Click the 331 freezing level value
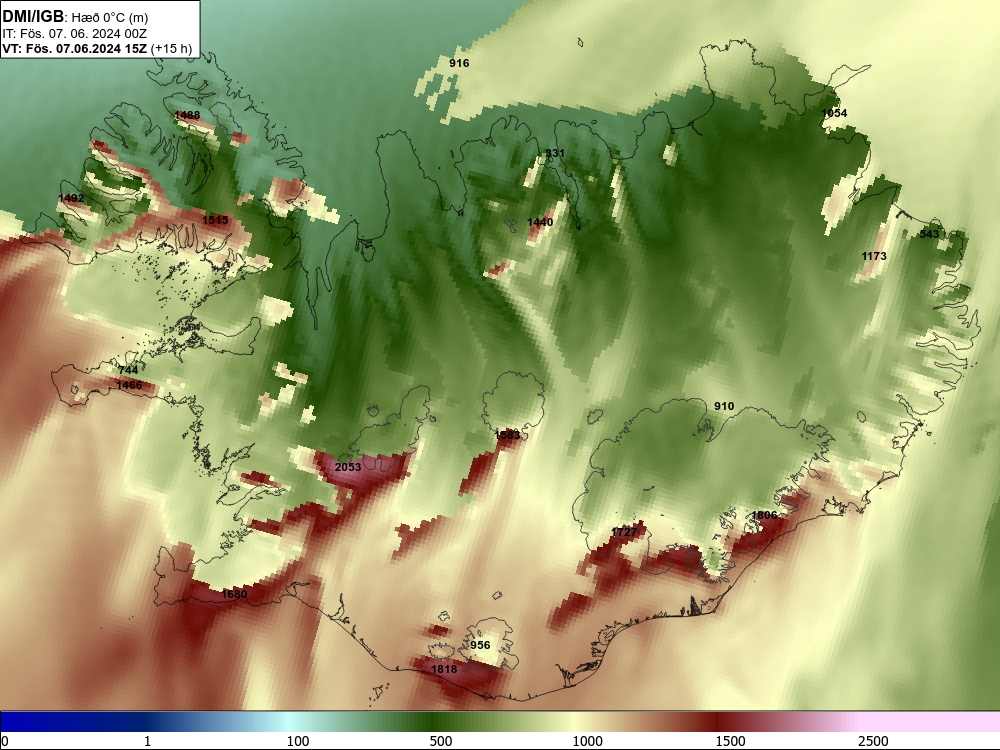 coord(555,153)
